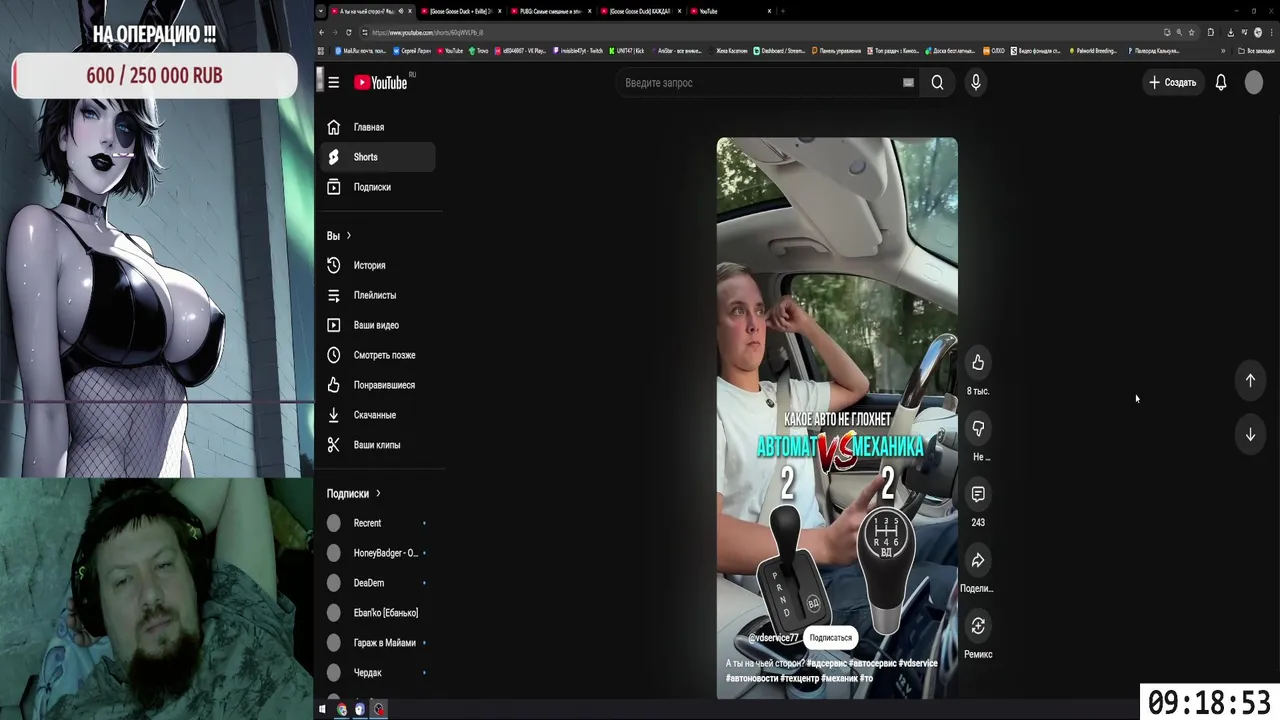
Task: Open История in the sidebar
Action: (x=377, y=265)
